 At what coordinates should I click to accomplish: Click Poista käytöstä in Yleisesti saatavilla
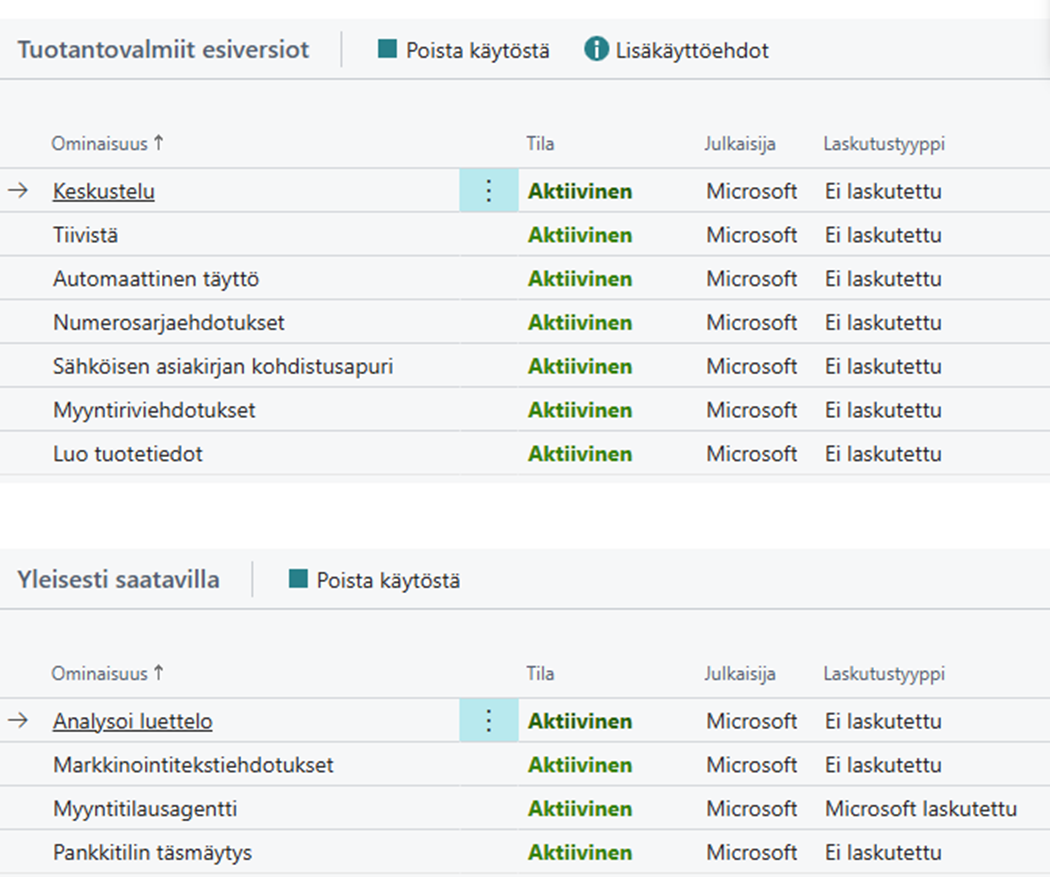pyautogui.click(x=374, y=580)
